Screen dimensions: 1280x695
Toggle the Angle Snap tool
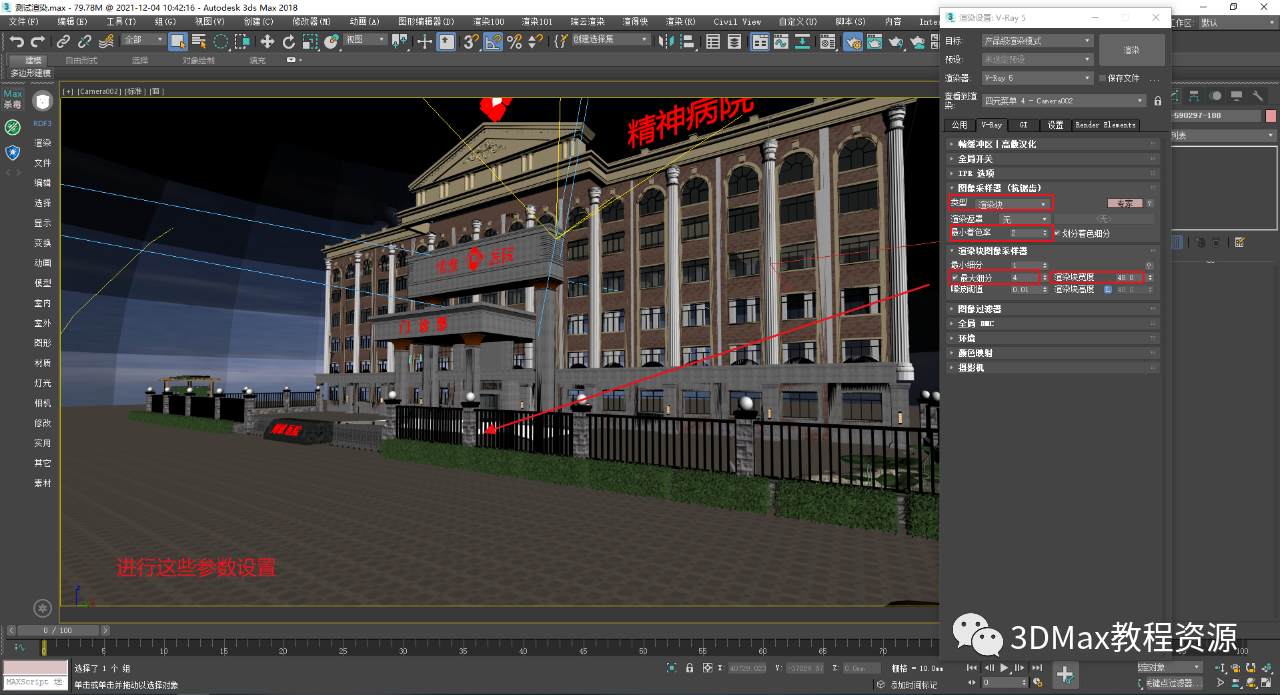click(x=493, y=42)
